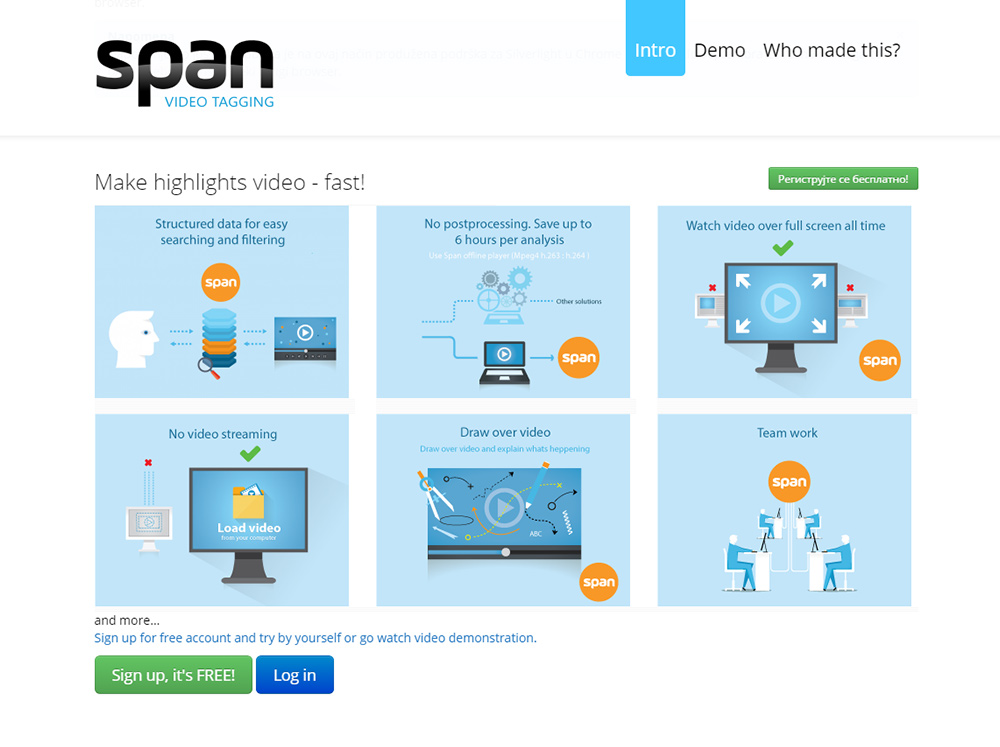The width and height of the screenshot is (1000, 747).
Task: Click the Load video folder icon
Action: click(249, 501)
